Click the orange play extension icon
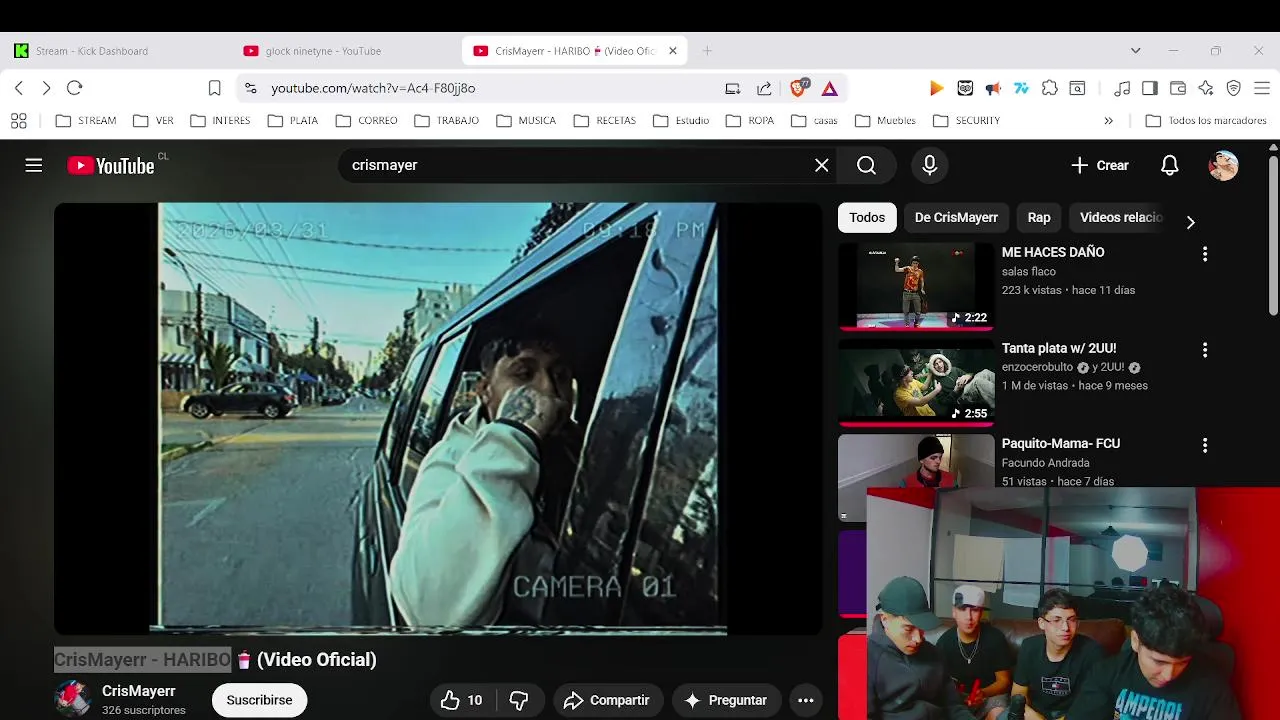 (936, 88)
